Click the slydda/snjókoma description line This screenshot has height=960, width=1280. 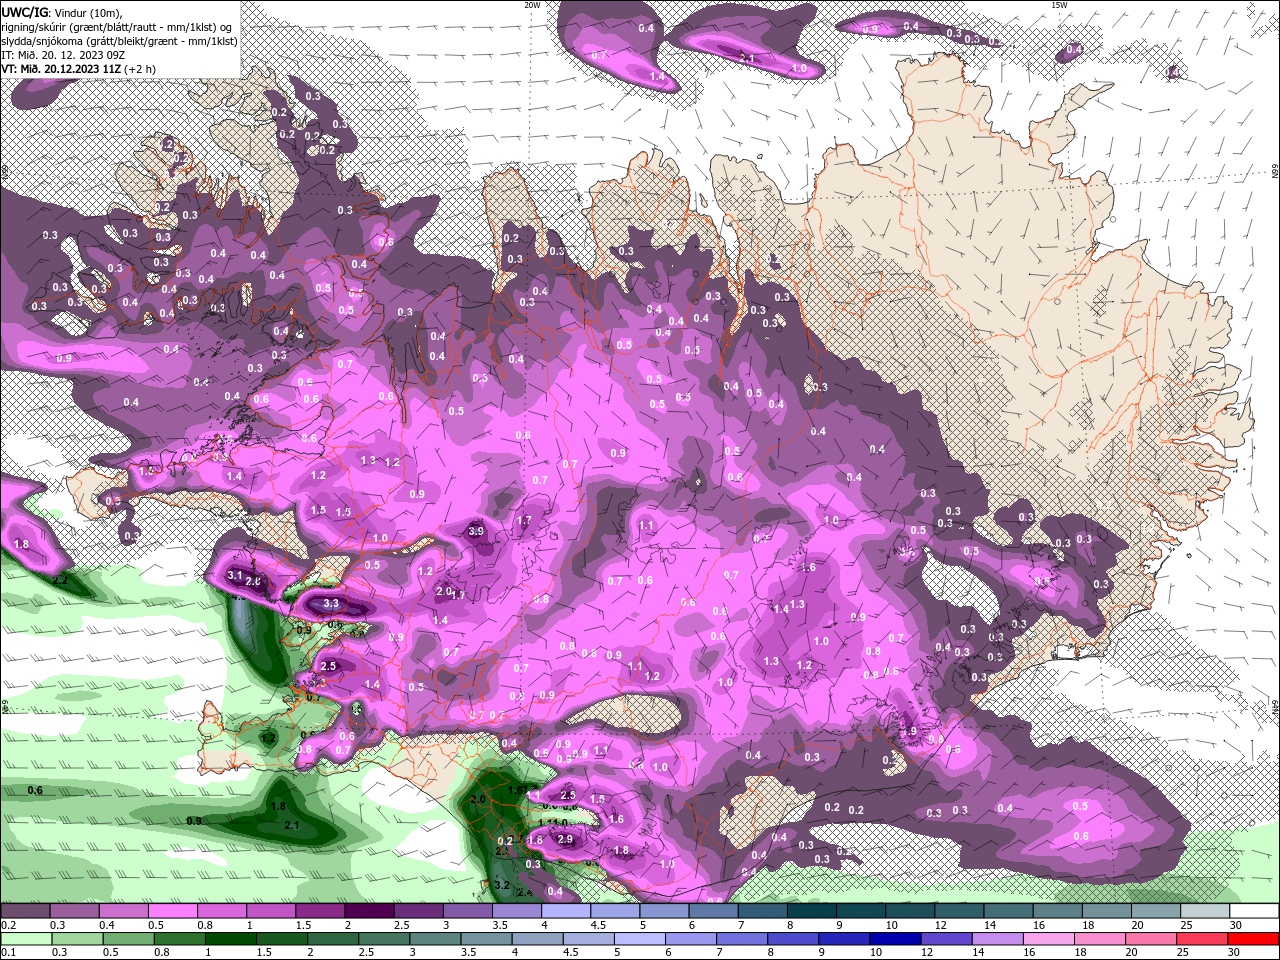click(119, 40)
